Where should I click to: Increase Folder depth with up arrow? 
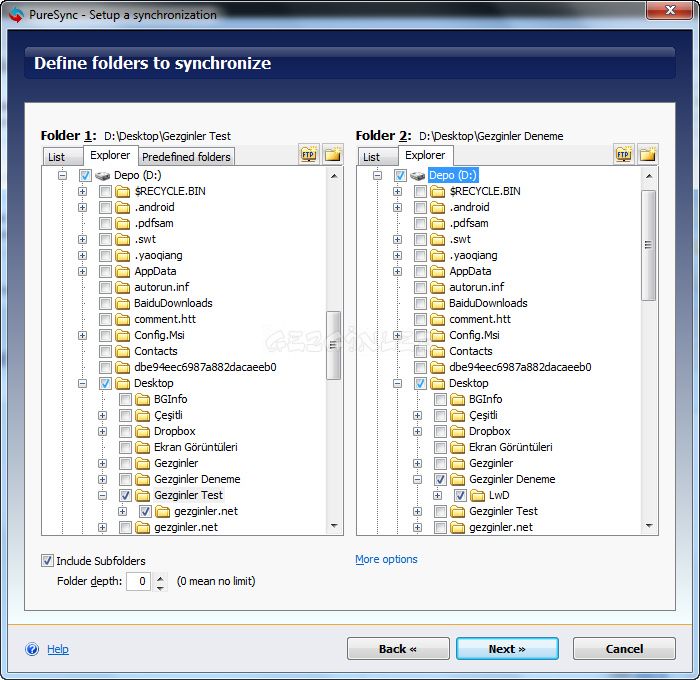(x=160, y=577)
